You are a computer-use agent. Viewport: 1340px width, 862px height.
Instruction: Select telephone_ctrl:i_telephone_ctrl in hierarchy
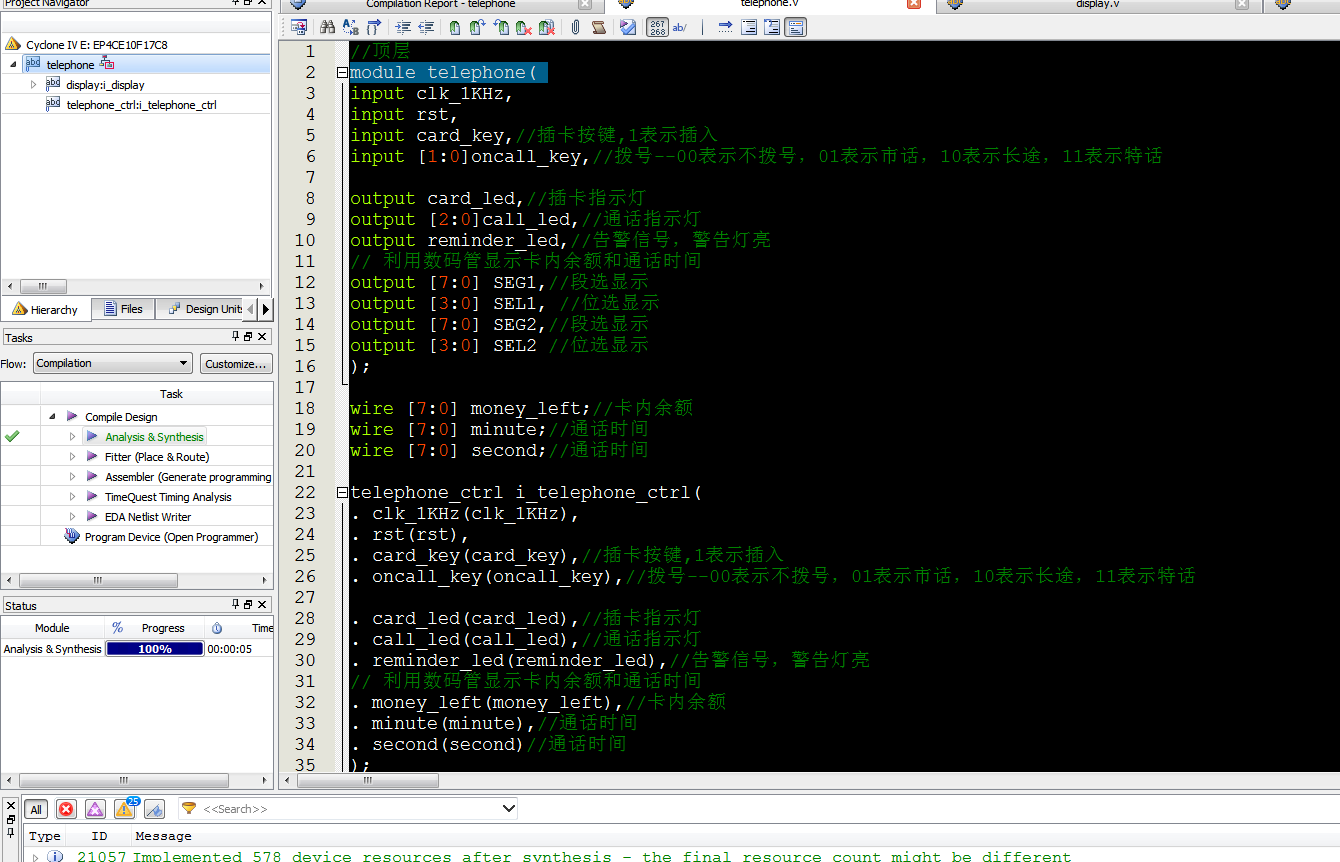(141, 105)
